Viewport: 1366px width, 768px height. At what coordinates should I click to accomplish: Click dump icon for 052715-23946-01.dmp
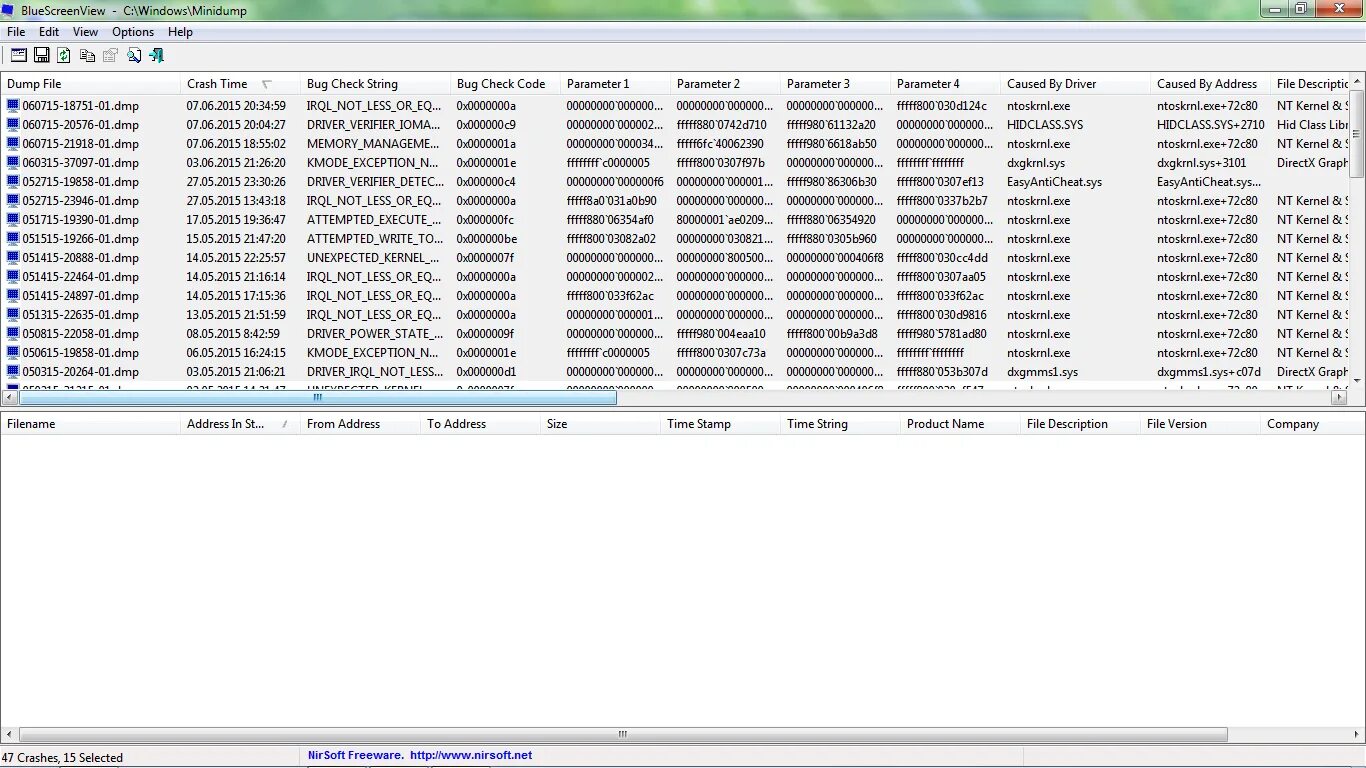(x=13, y=200)
